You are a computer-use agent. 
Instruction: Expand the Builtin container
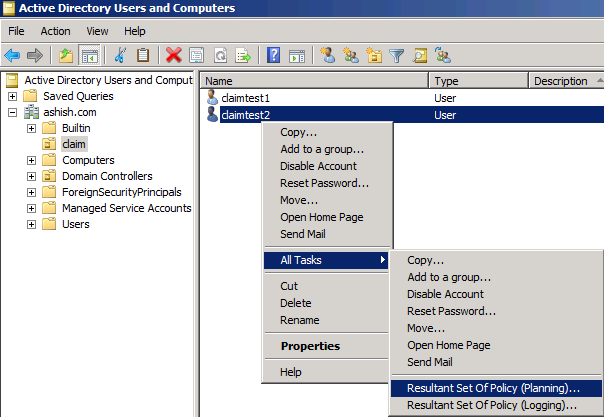[x=31, y=128]
